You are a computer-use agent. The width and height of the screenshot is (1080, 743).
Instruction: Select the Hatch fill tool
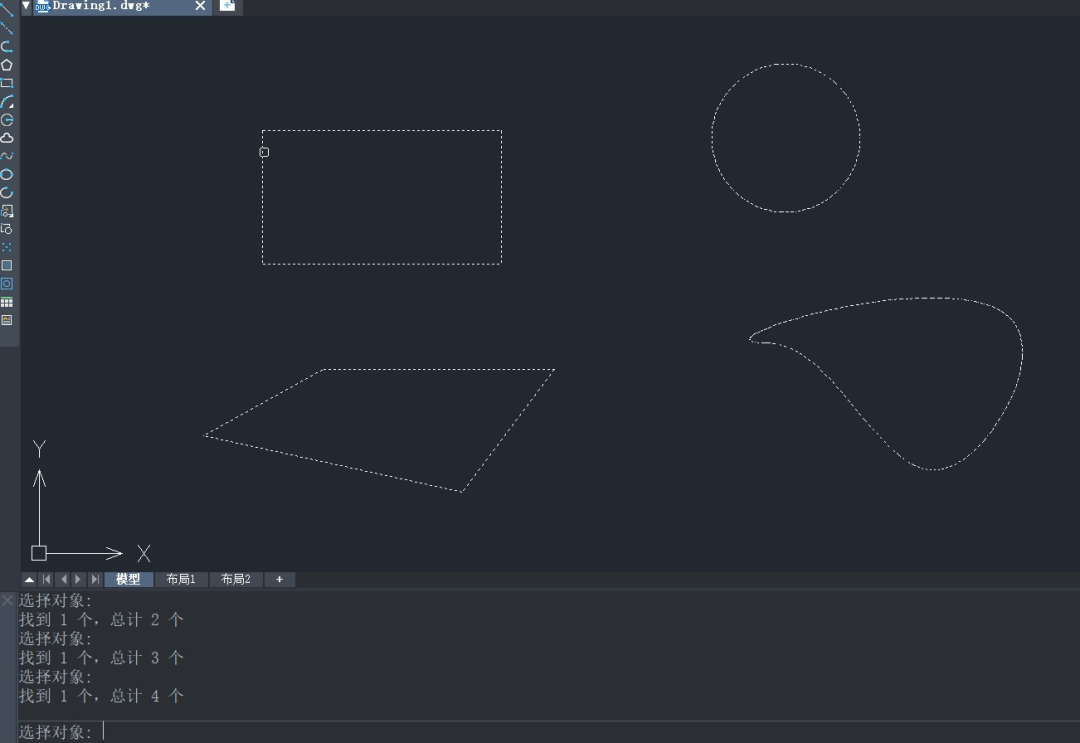coord(7,265)
